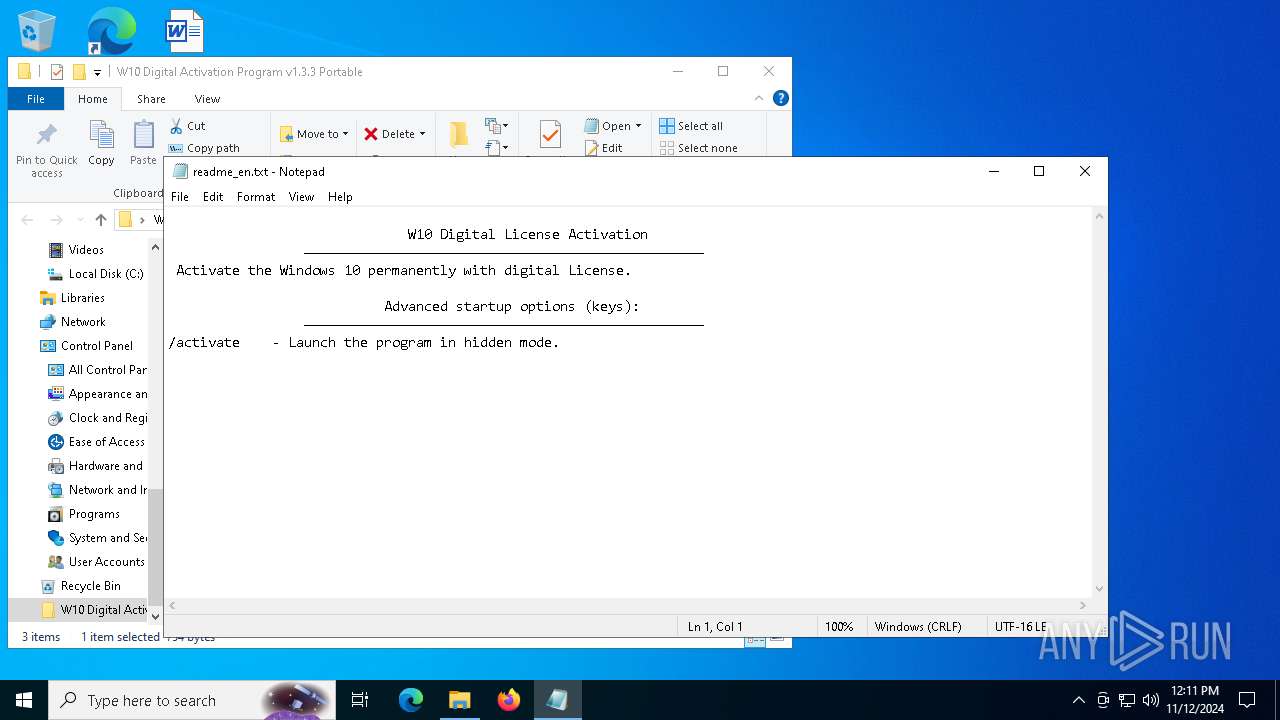
Task: Go back in Explorer navigation
Action: tap(27, 220)
